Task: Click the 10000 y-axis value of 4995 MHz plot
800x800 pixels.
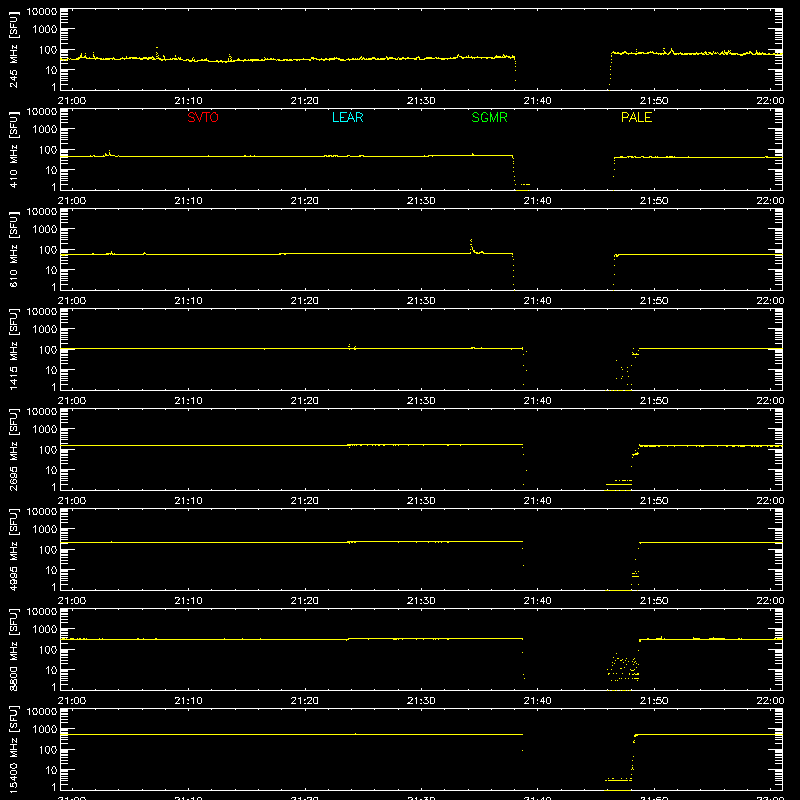Action: tap(42, 512)
